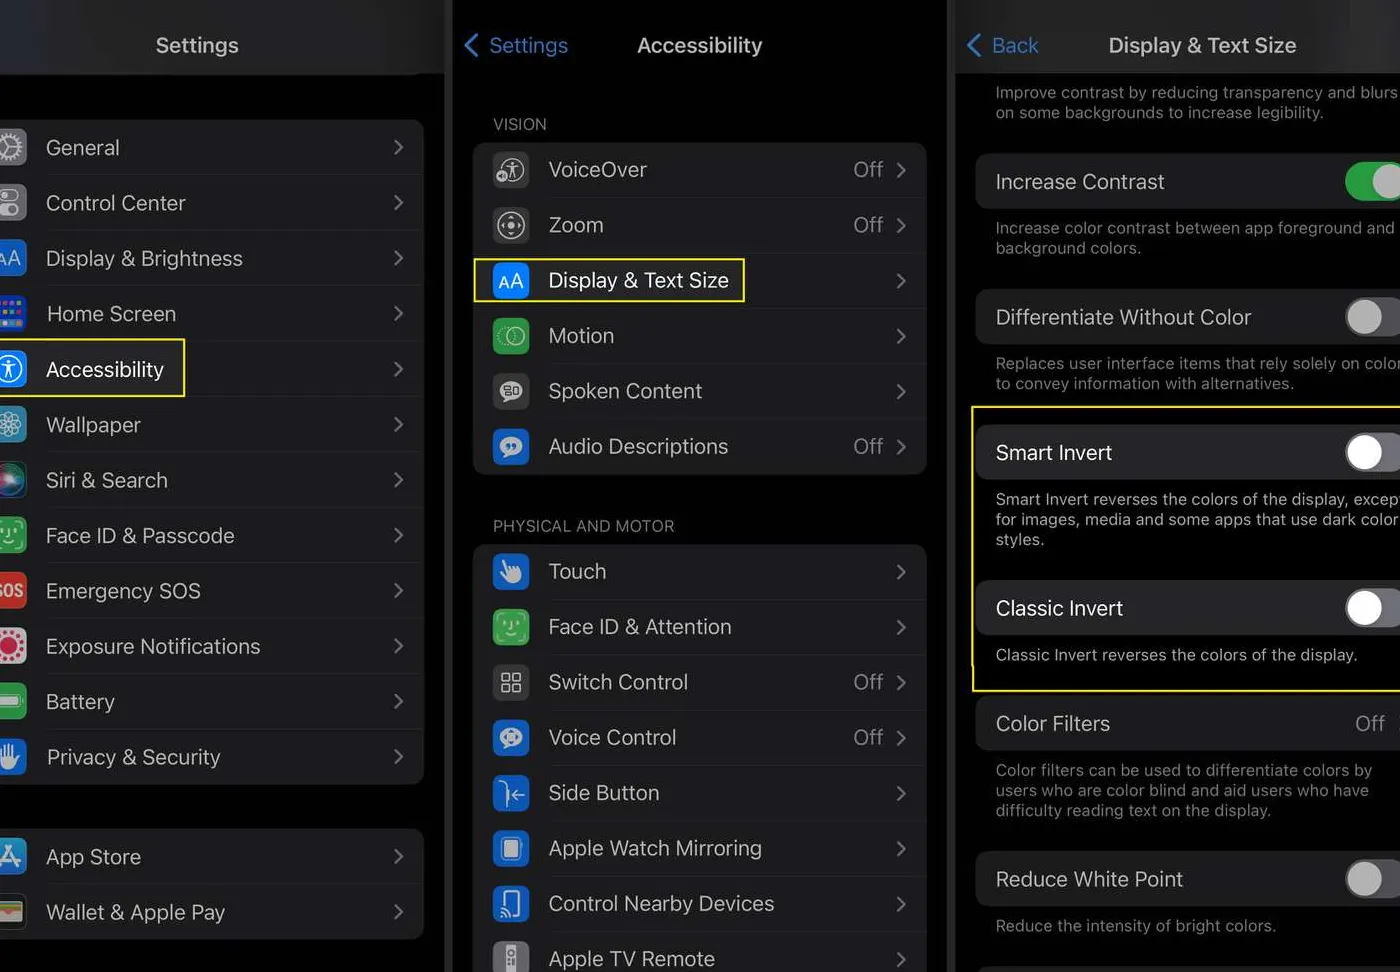Open the VoiceOver accessibility icon

[x=510, y=170]
